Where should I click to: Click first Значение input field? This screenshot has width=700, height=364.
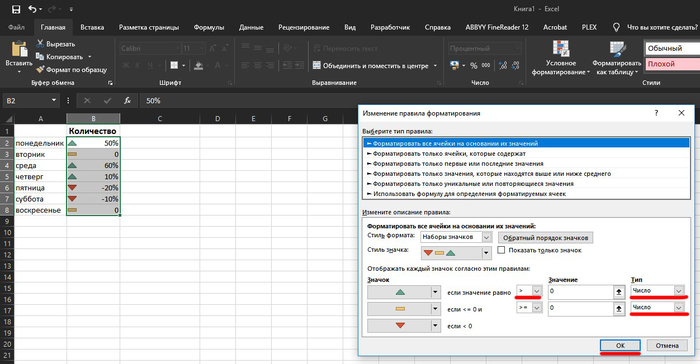click(581, 292)
